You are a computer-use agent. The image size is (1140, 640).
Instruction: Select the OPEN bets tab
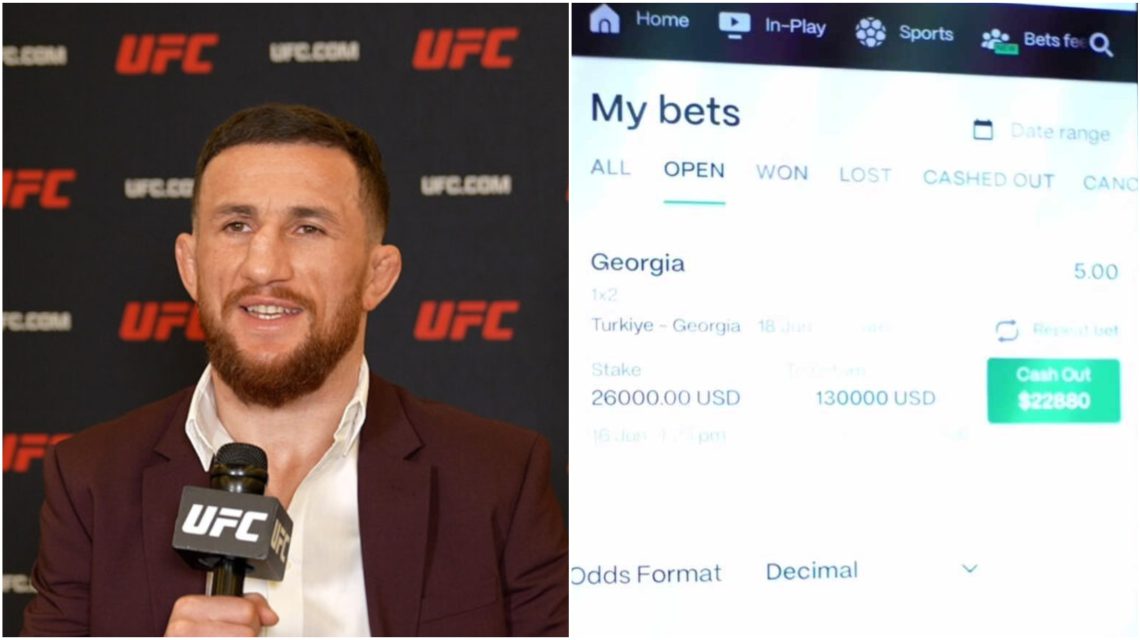[694, 170]
